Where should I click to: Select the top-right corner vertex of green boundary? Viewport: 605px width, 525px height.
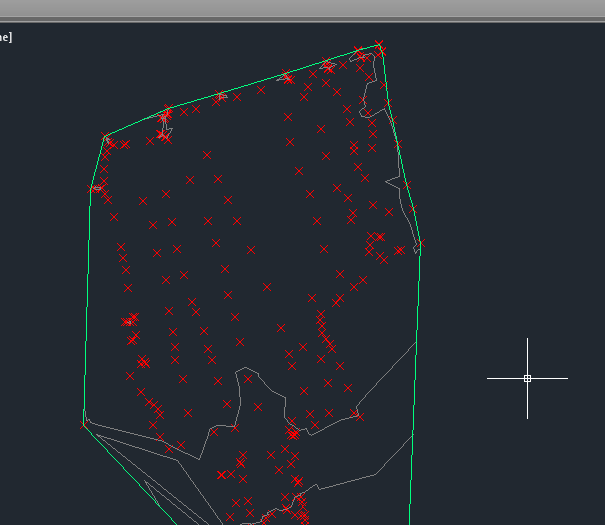pos(381,45)
